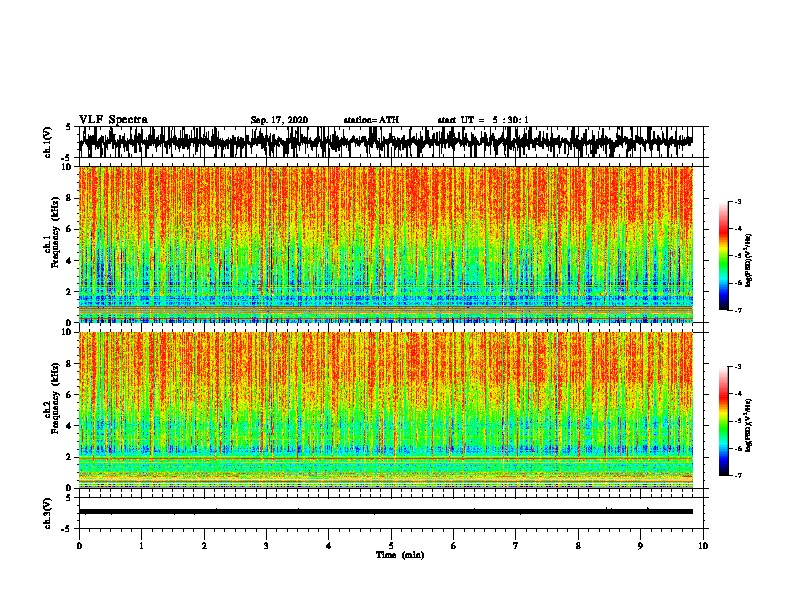Click the 'station=ATH' header label
This screenshot has height=612, width=792.
tap(371, 120)
